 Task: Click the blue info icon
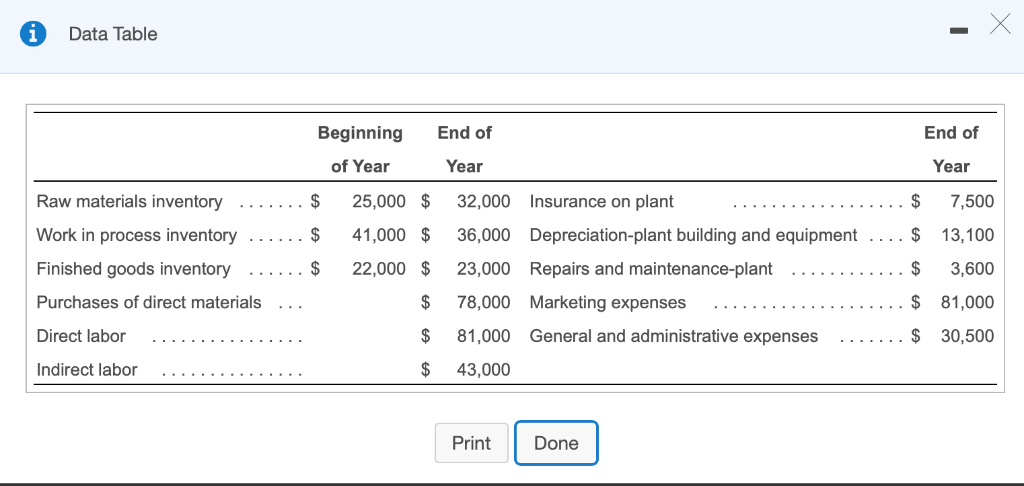(x=35, y=34)
